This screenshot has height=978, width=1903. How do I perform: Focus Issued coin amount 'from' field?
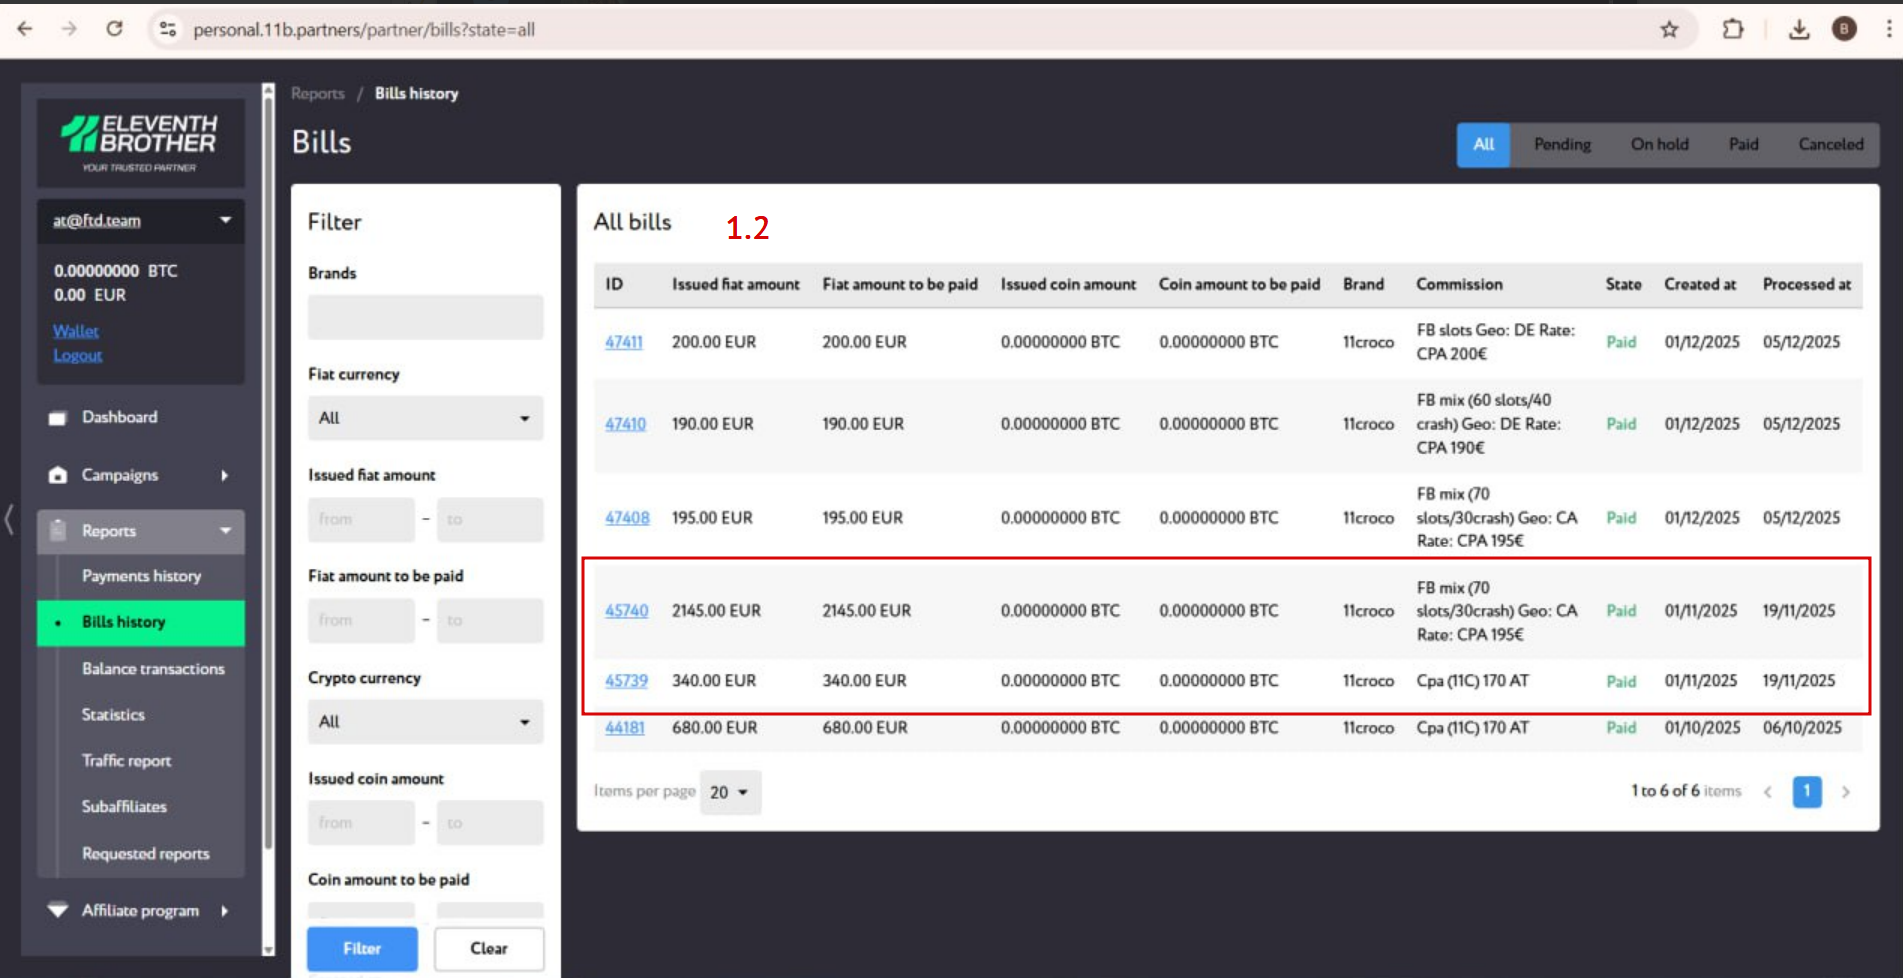[x=361, y=823]
